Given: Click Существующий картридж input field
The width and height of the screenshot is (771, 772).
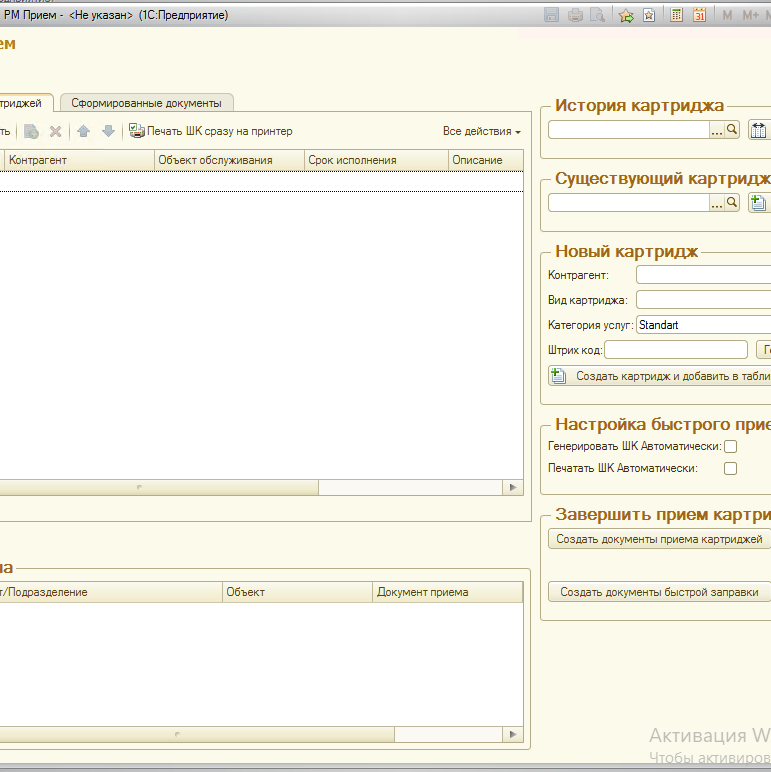Looking at the screenshot, I should 629,202.
